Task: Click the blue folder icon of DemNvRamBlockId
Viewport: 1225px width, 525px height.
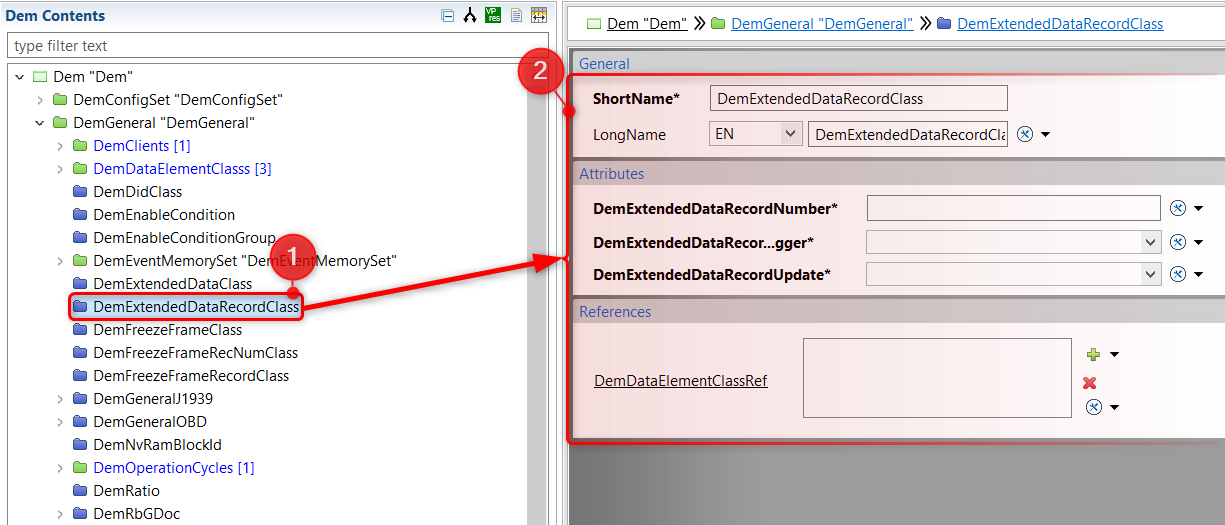Action: (80, 445)
